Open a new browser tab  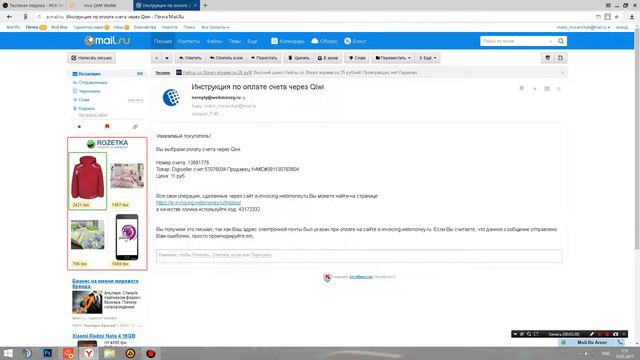(x=205, y=5)
